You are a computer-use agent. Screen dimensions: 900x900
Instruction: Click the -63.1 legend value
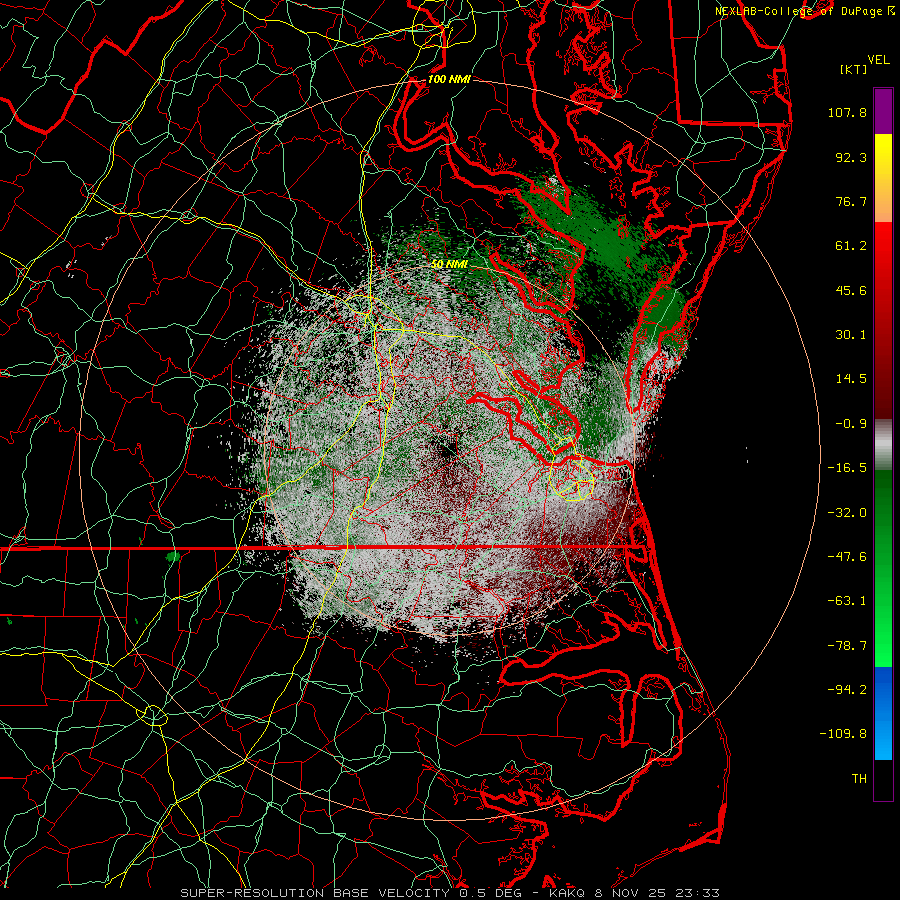pyautogui.click(x=847, y=601)
